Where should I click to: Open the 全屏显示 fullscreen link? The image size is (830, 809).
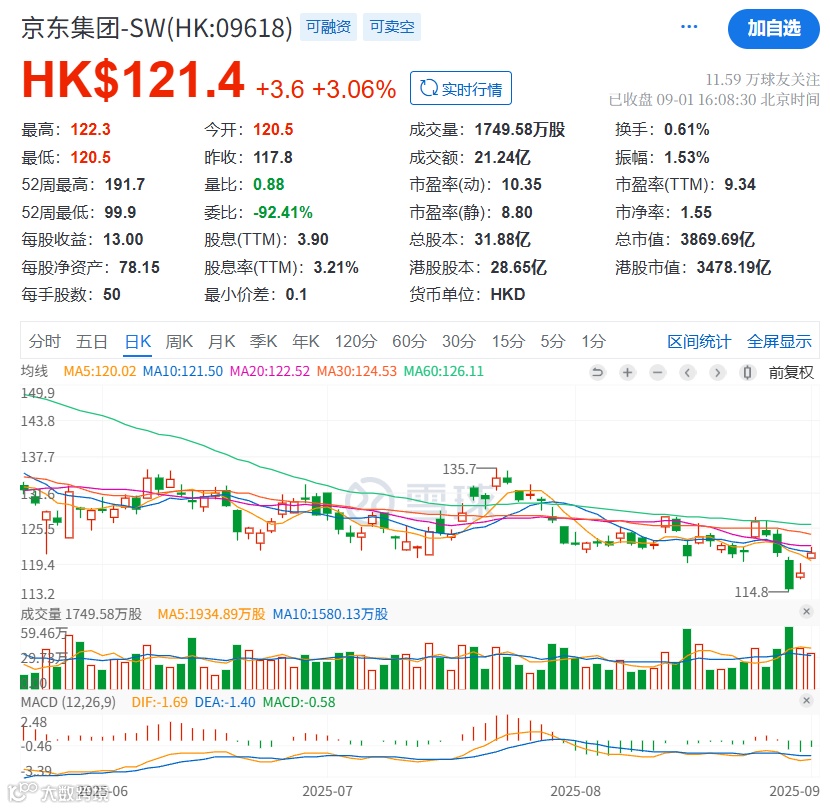[779, 341]
